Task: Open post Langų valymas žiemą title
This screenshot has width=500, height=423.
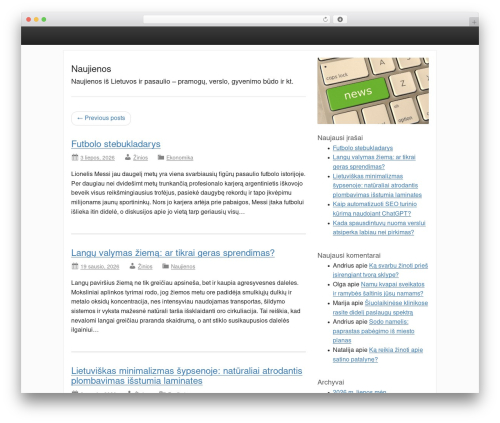Action: click(x=173, y=253)
